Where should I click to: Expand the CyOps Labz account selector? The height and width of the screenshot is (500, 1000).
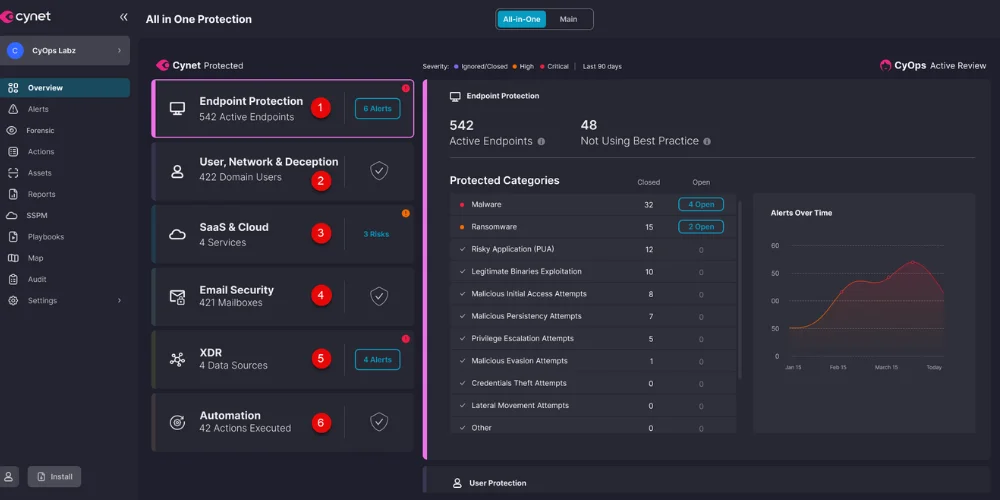(119, 50)
